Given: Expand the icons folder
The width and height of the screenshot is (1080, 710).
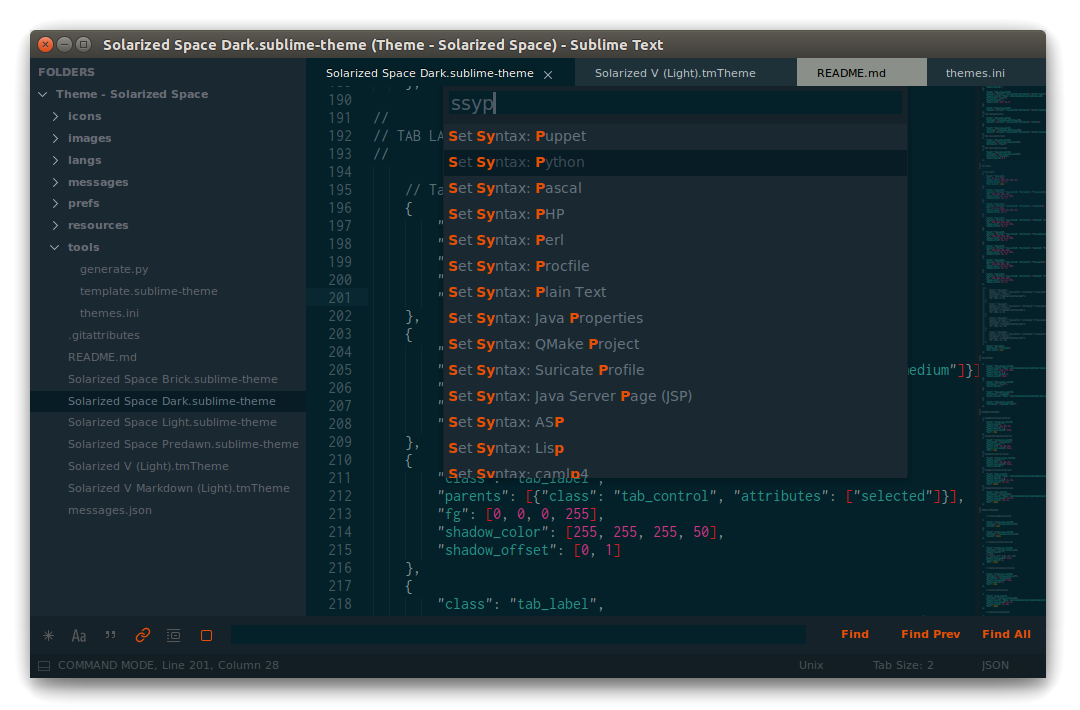Looking at the screenshot, I should point(55,116).
